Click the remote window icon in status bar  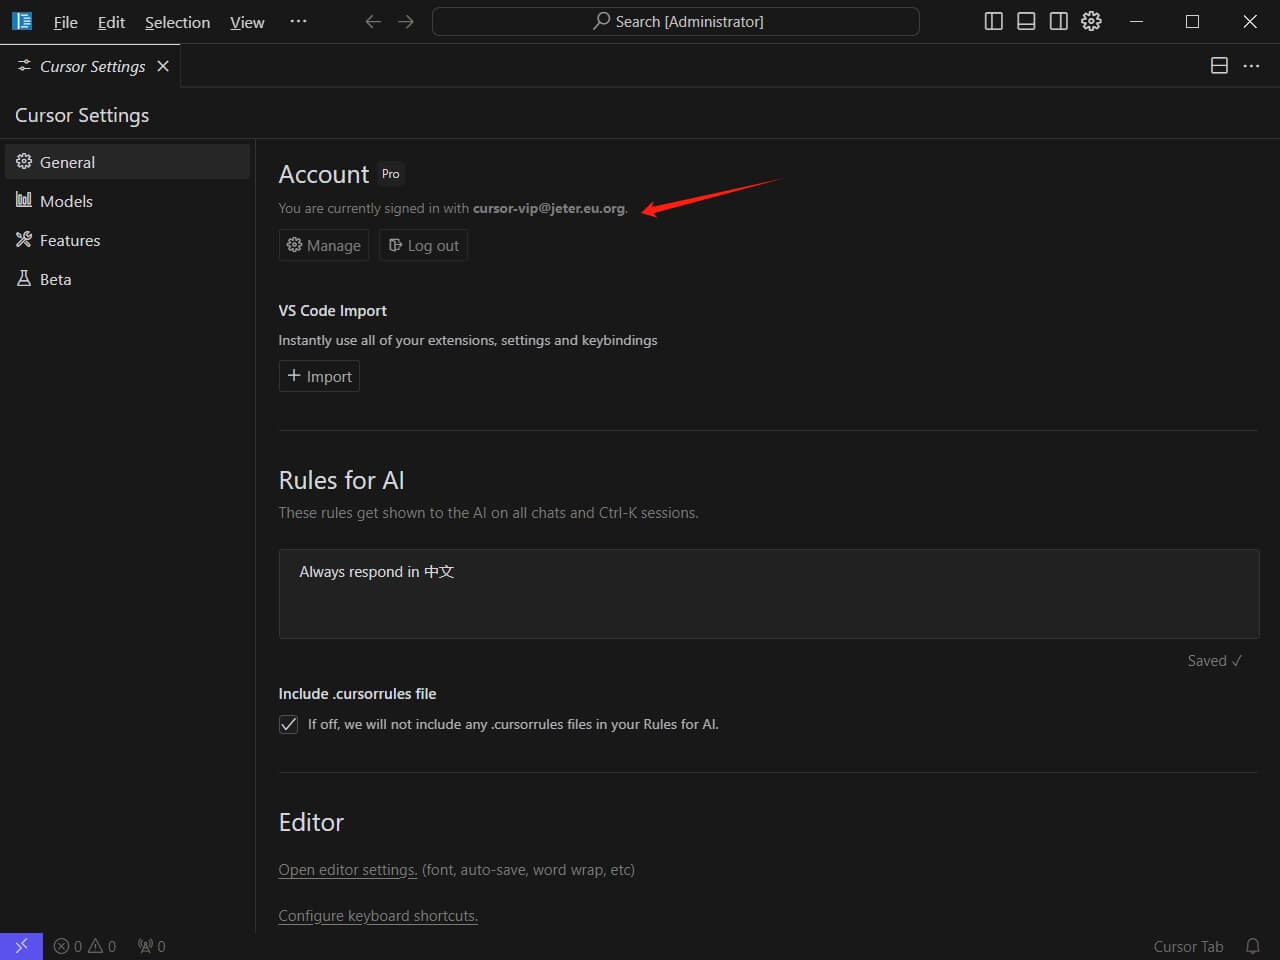[x=21, y=946]
